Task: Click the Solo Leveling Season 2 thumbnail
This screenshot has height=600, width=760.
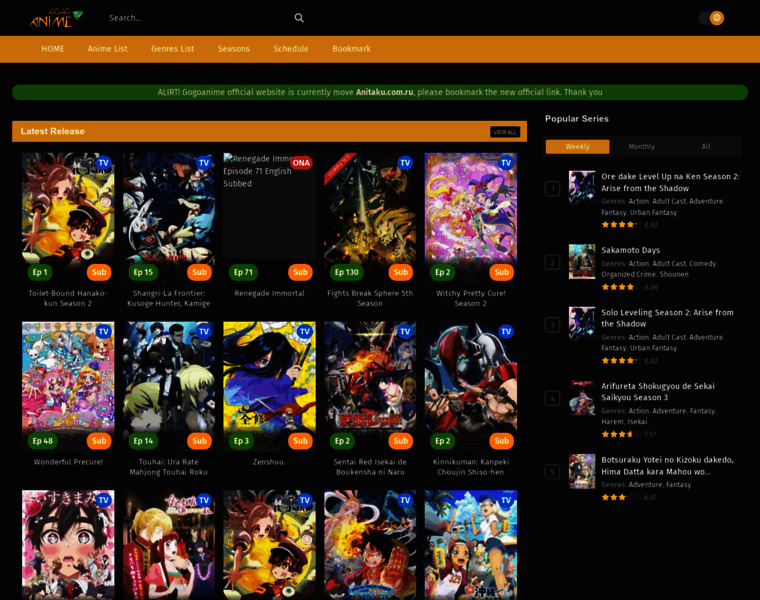Action: click(x=582, y=324)
